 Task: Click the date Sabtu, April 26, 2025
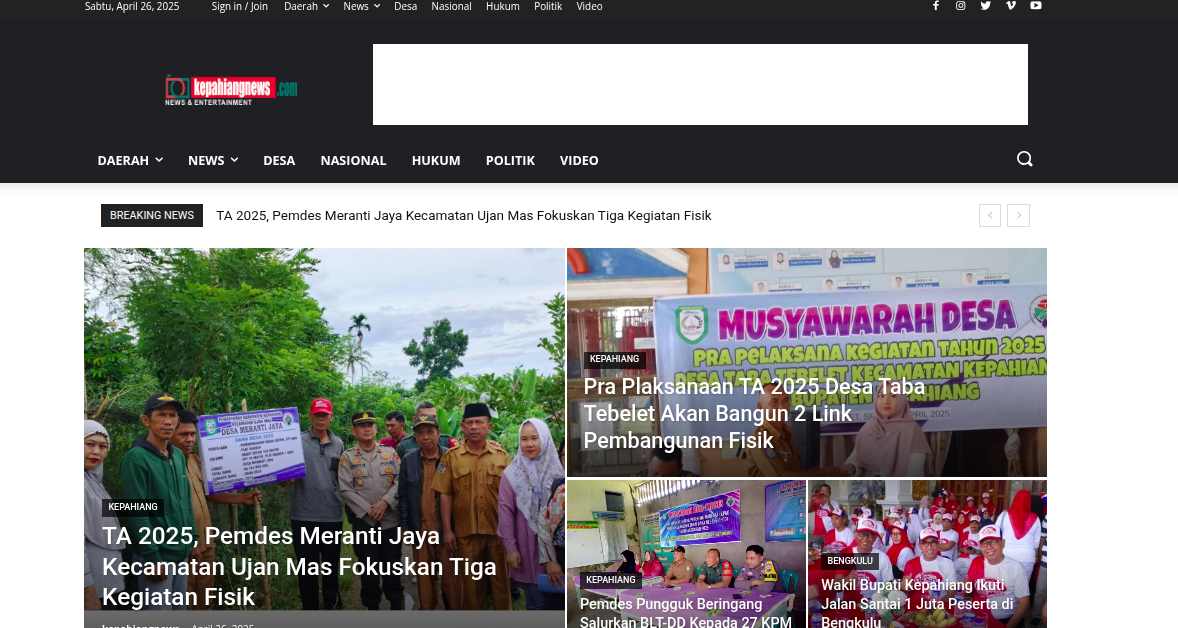pyautogui.click(x=132, y=6)
